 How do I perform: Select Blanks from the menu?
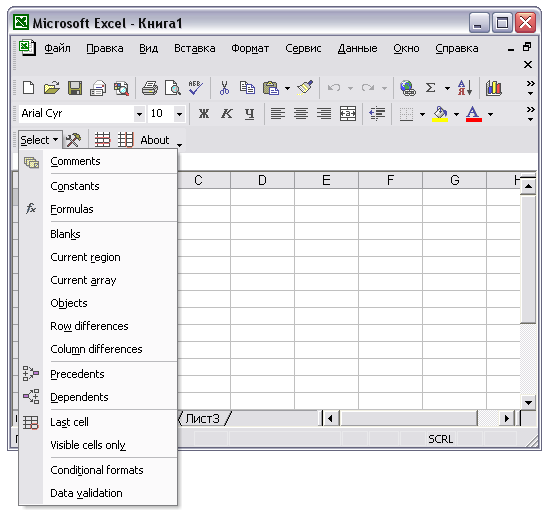click(99, 234)
